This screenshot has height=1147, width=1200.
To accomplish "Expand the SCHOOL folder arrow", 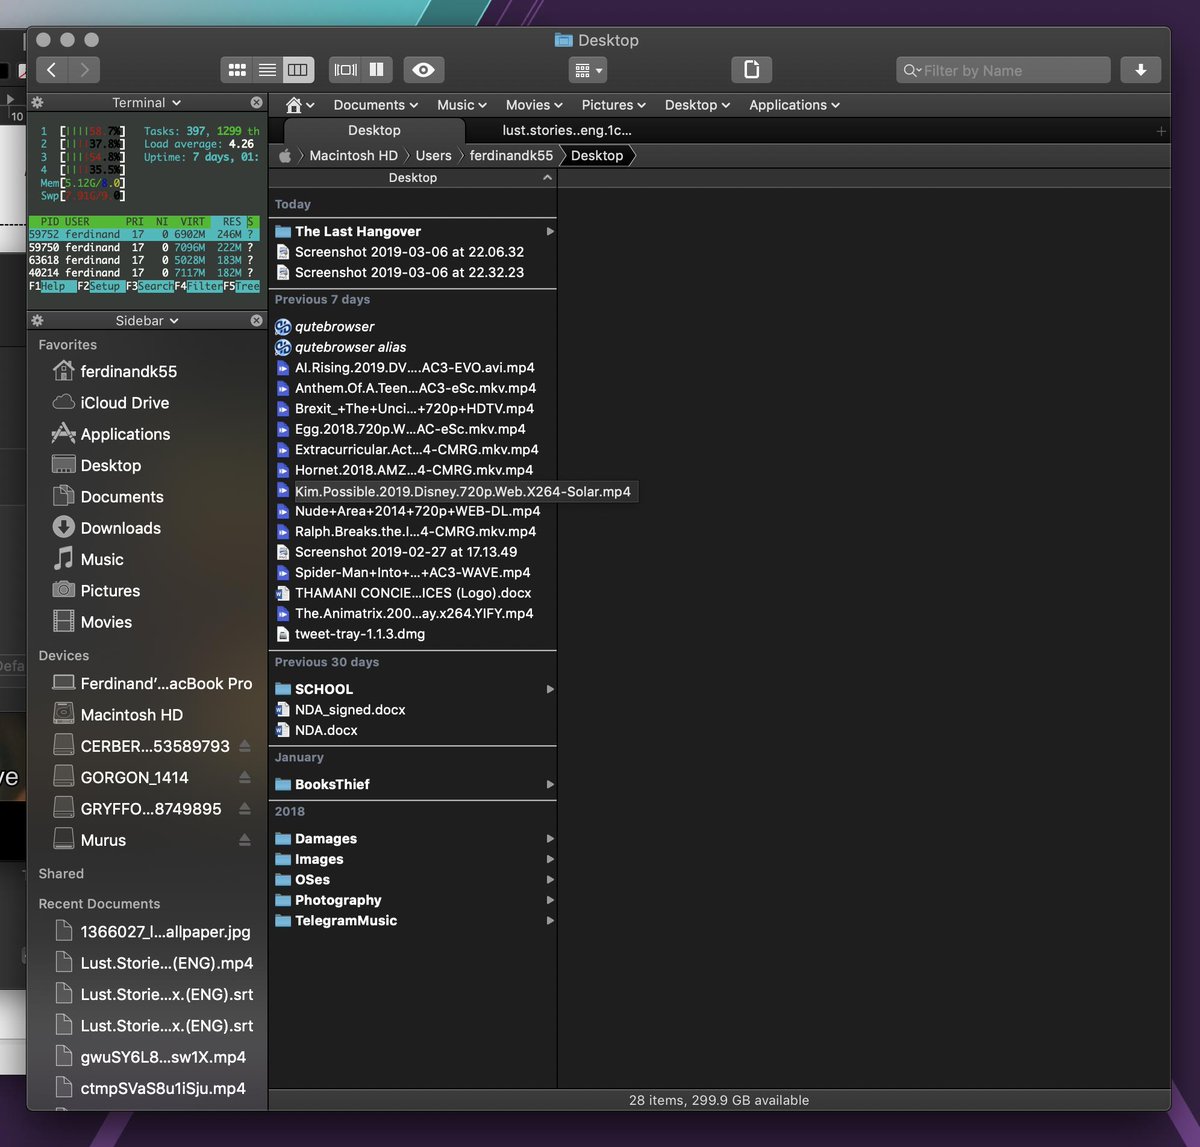I will tap(550, 689).
